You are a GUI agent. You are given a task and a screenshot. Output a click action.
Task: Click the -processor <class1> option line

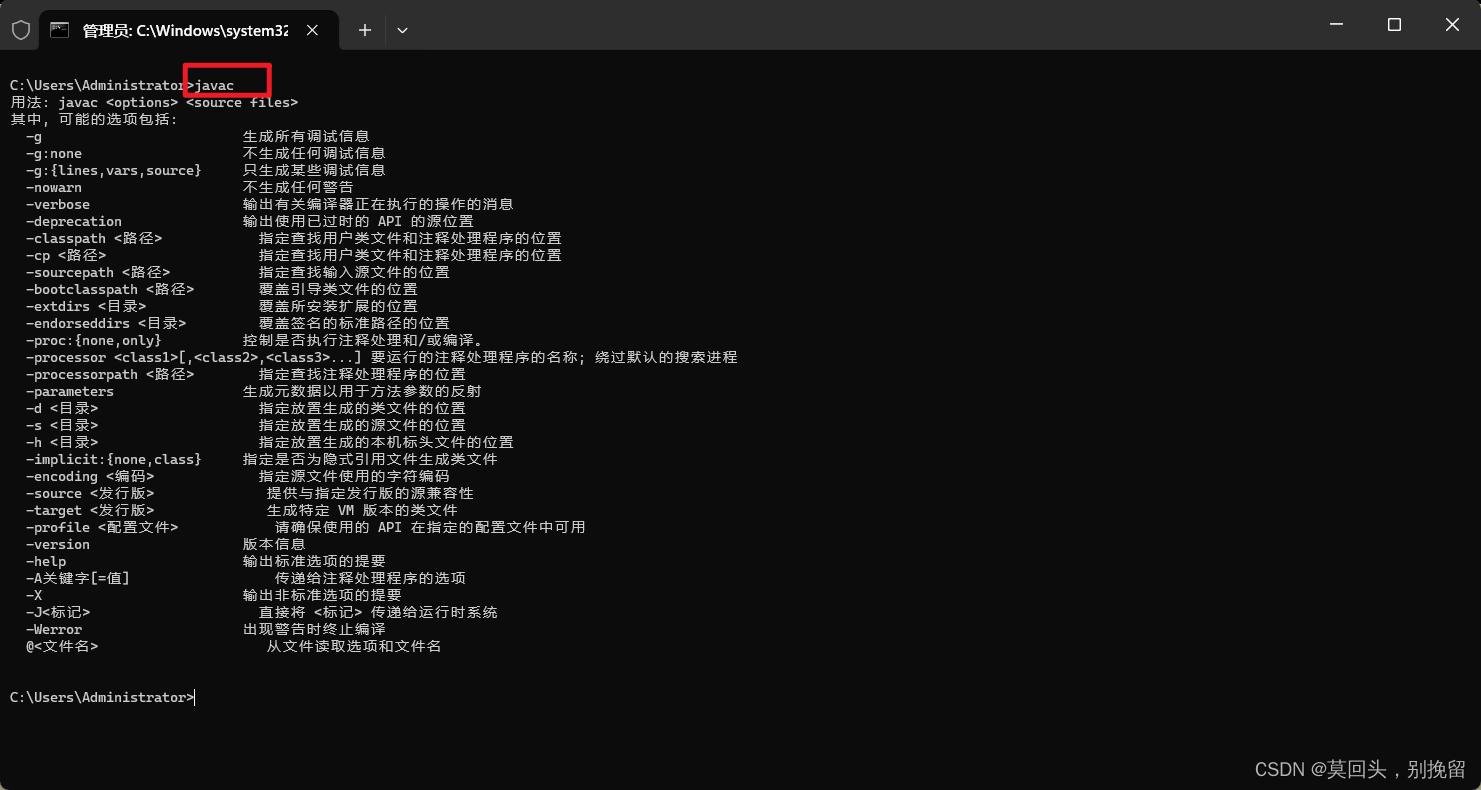click(x=194, y=358)
